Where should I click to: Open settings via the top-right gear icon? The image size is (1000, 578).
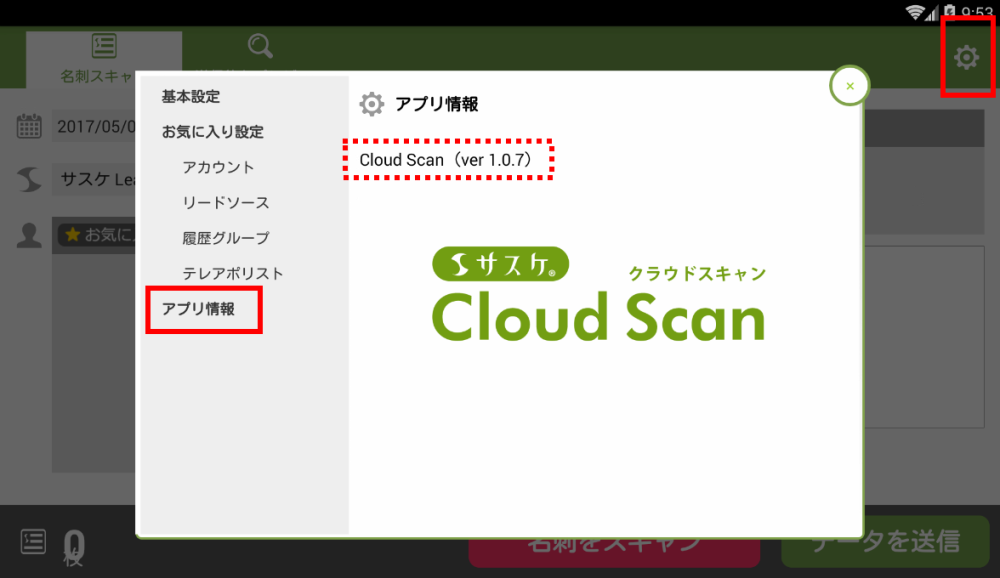point(965,58)
